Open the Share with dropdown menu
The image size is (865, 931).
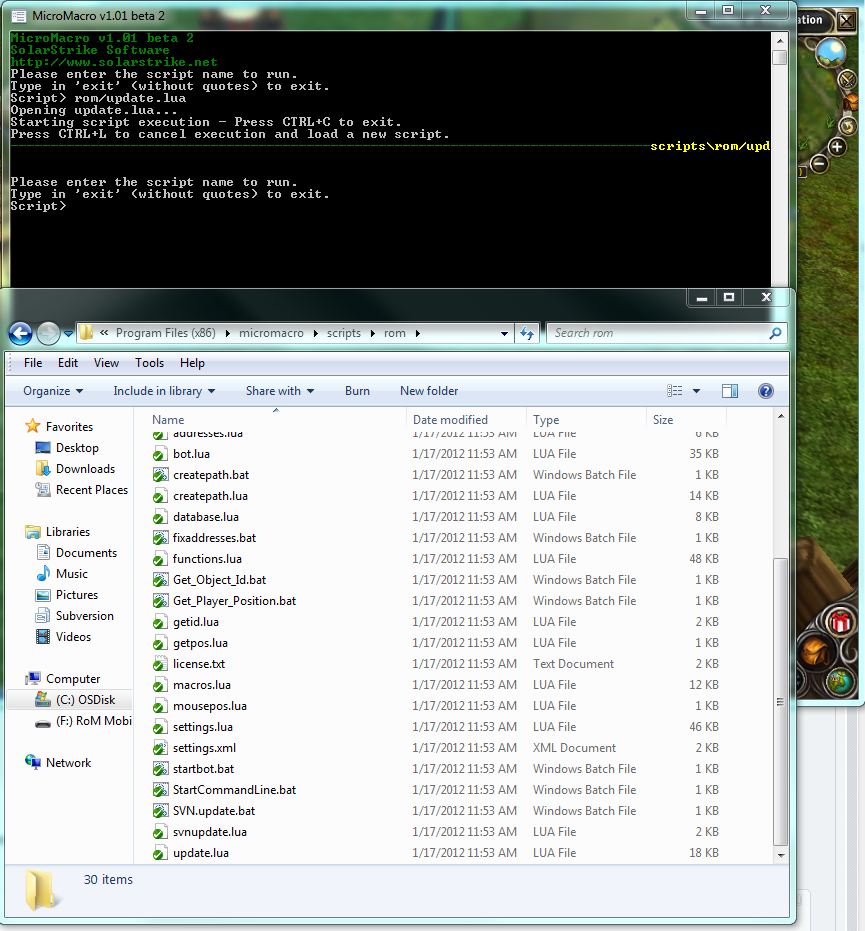coord(280,391)
